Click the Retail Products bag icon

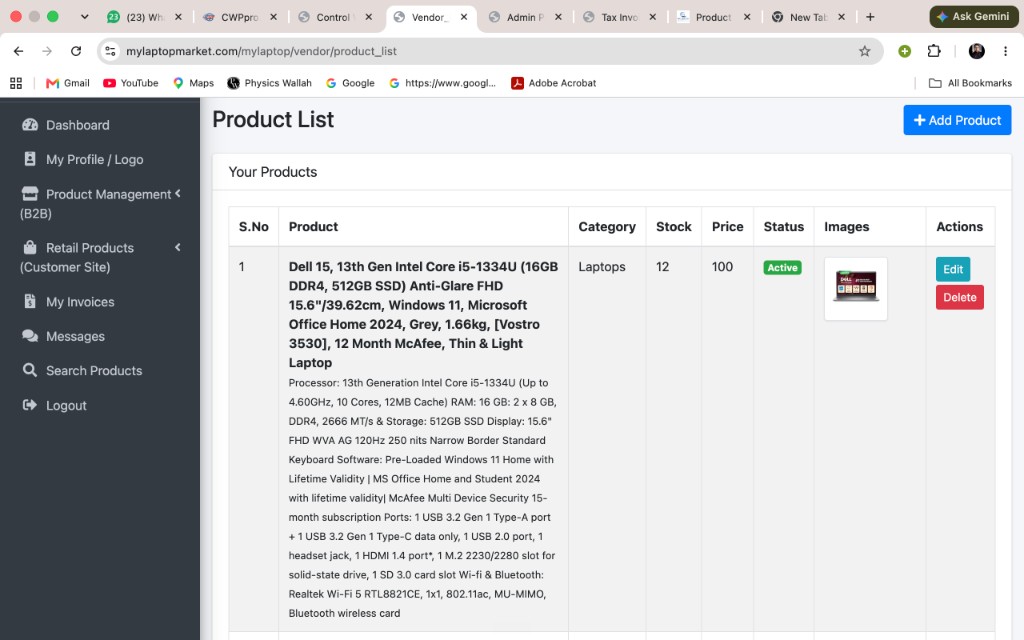click(x=30, y=247)
